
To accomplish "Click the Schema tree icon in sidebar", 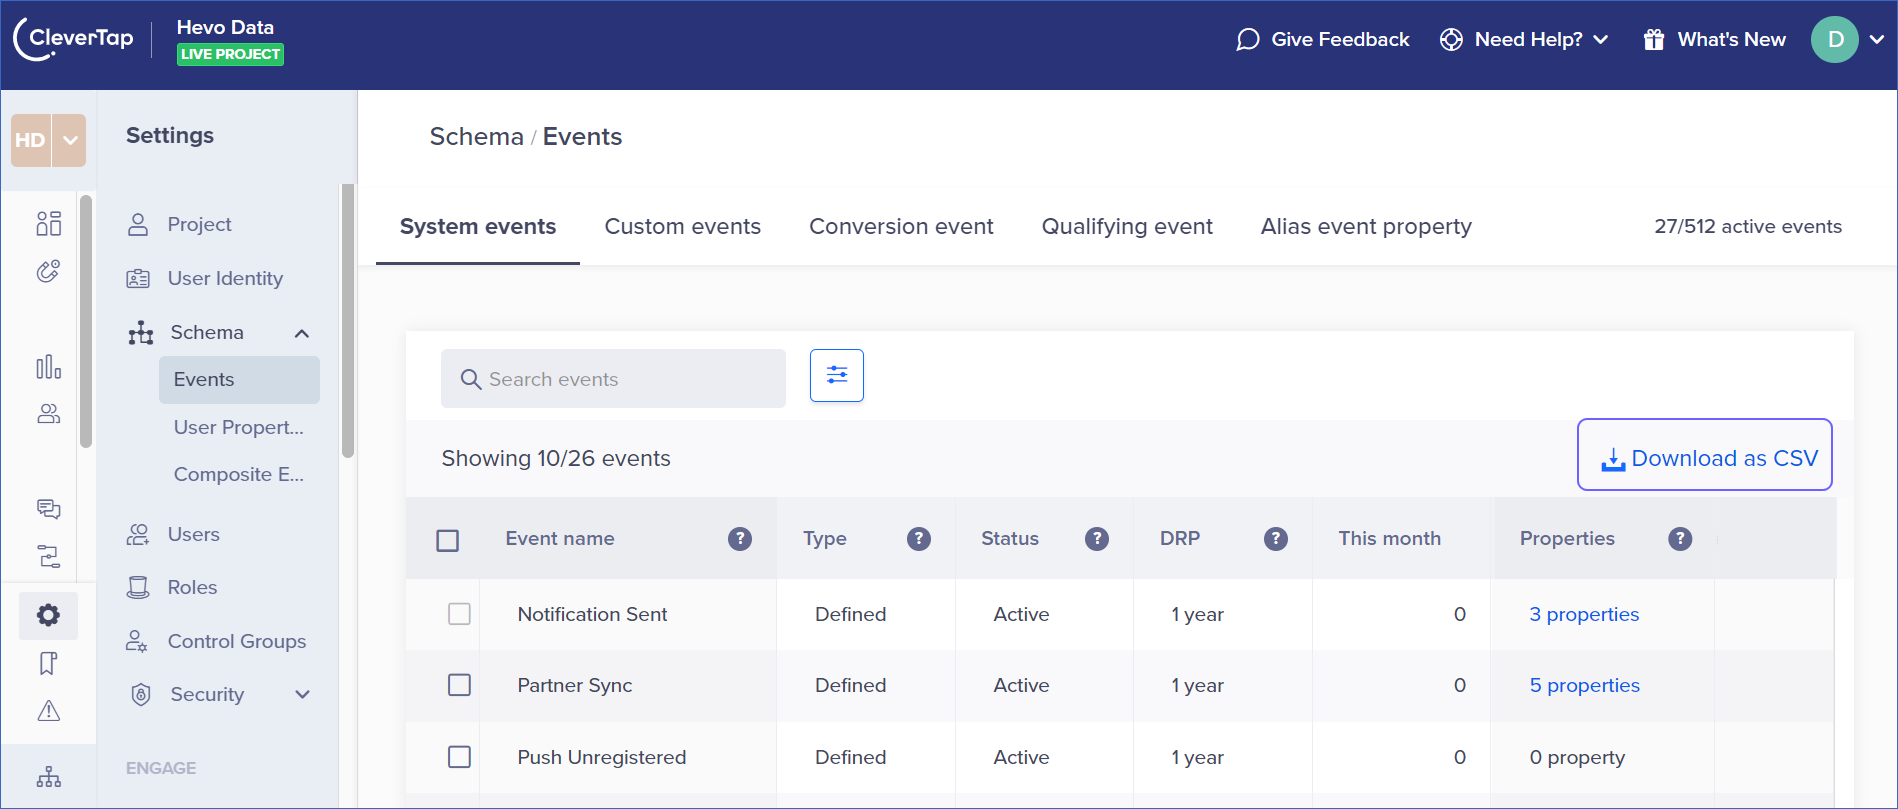I will pos(141,333).
